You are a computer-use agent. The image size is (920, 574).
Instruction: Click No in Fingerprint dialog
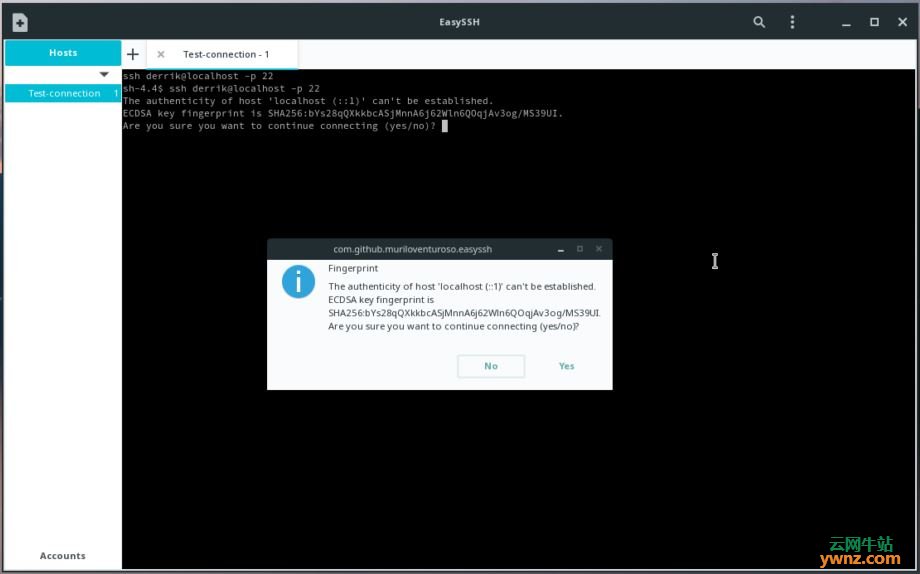coord(491,366)
